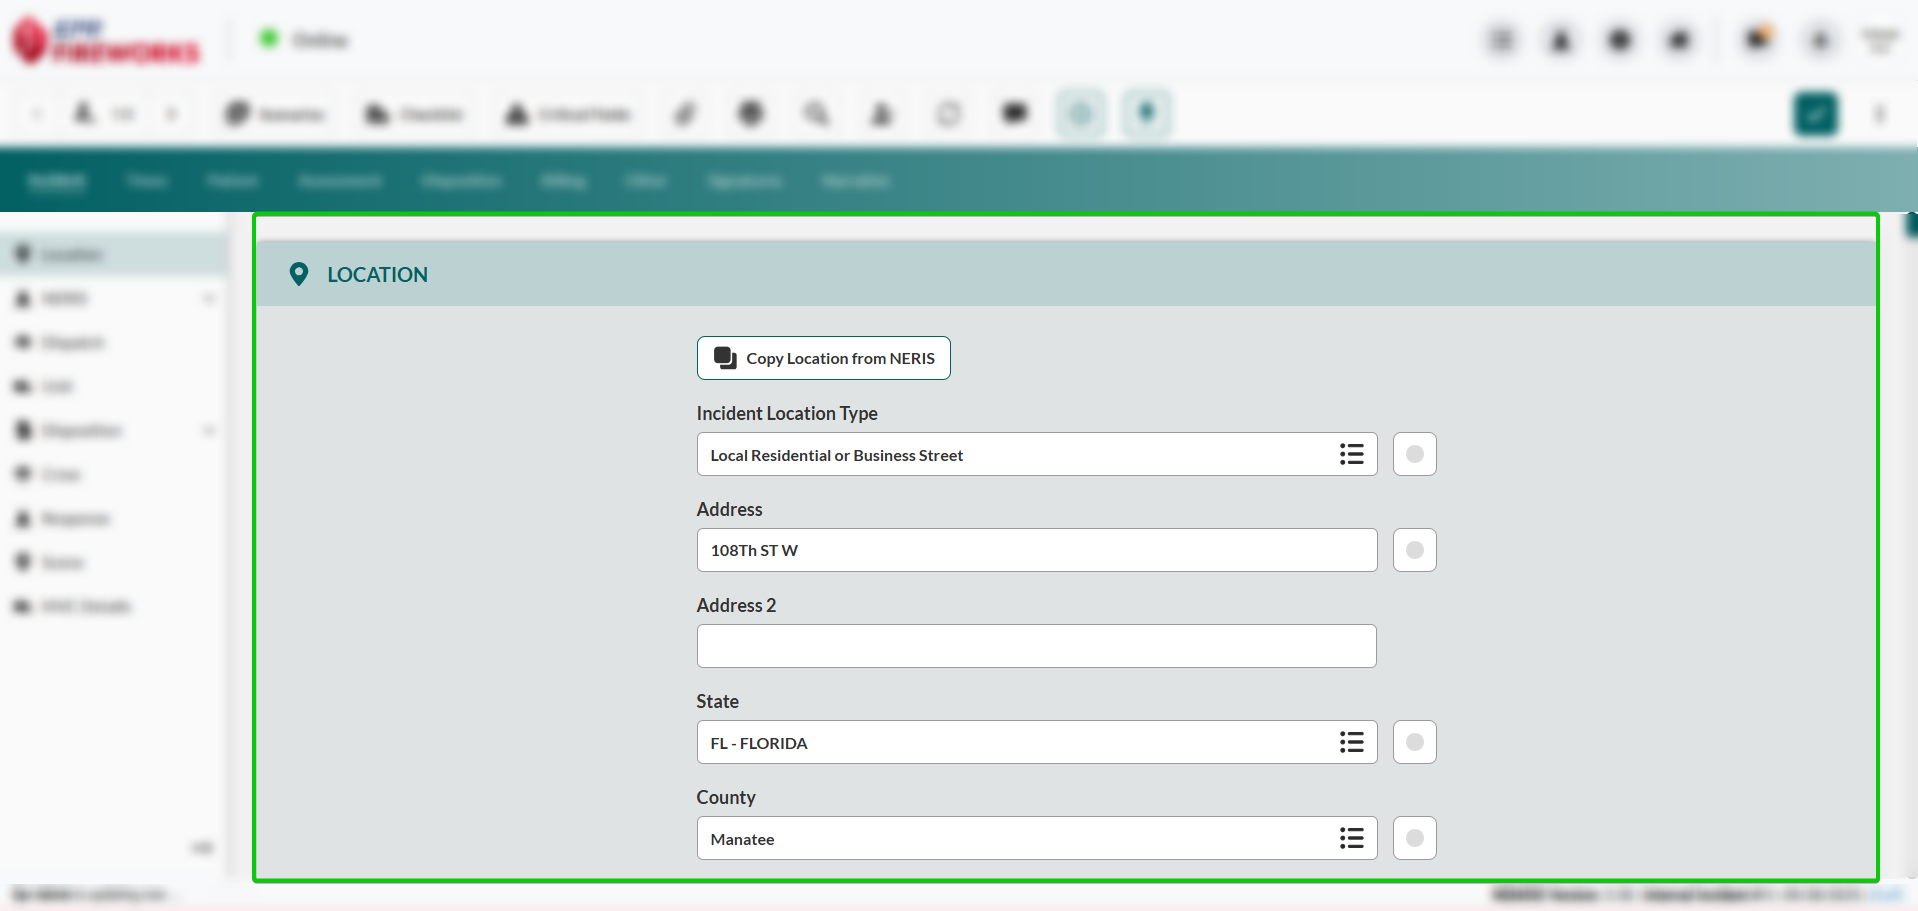
Task: Focus the empty Address 2 field
Action: point(1036,647)
